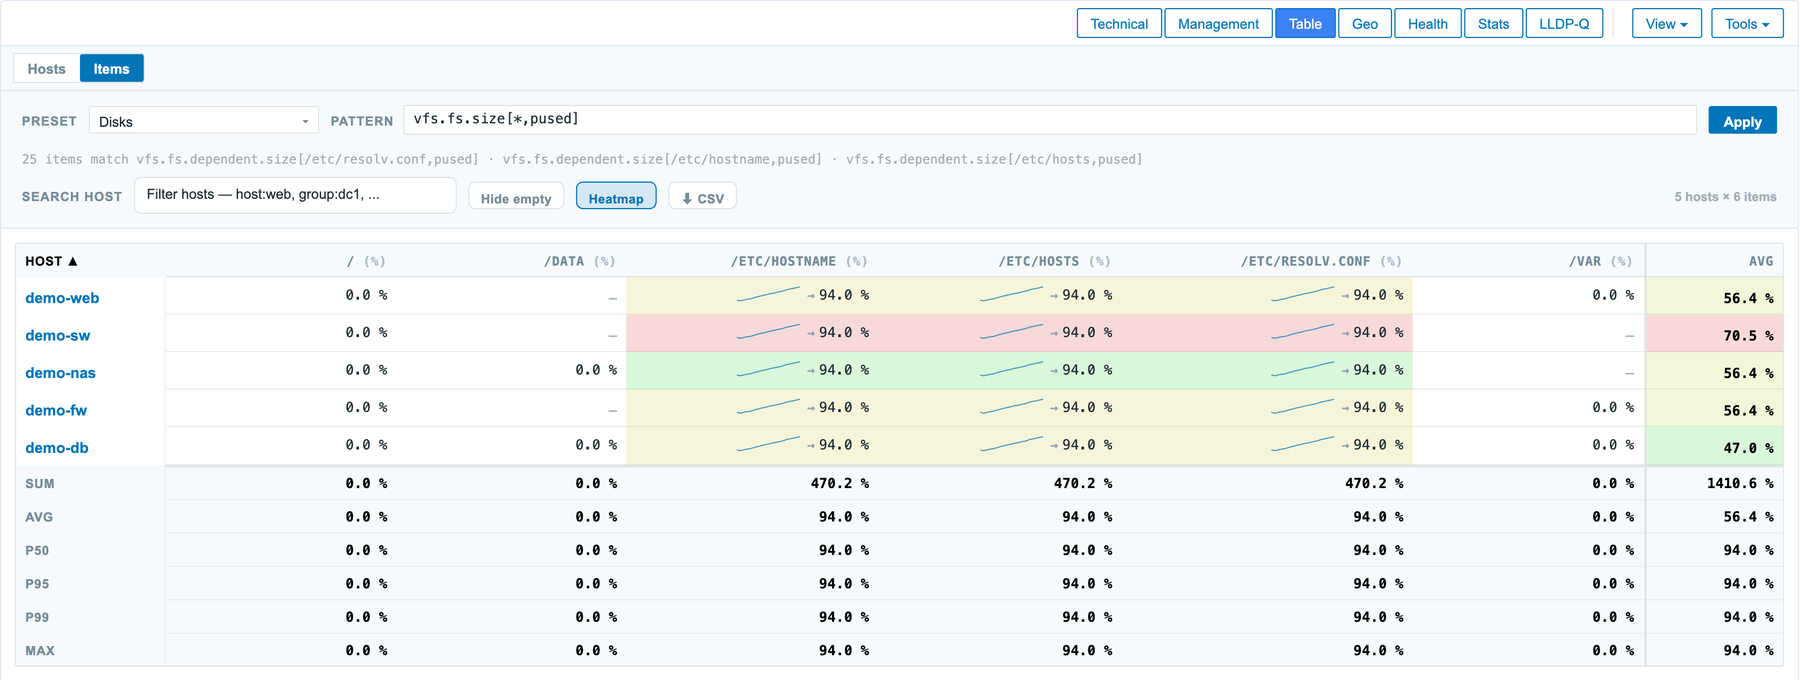
Task: Switch to the Management view
Action: point(1218,23)
